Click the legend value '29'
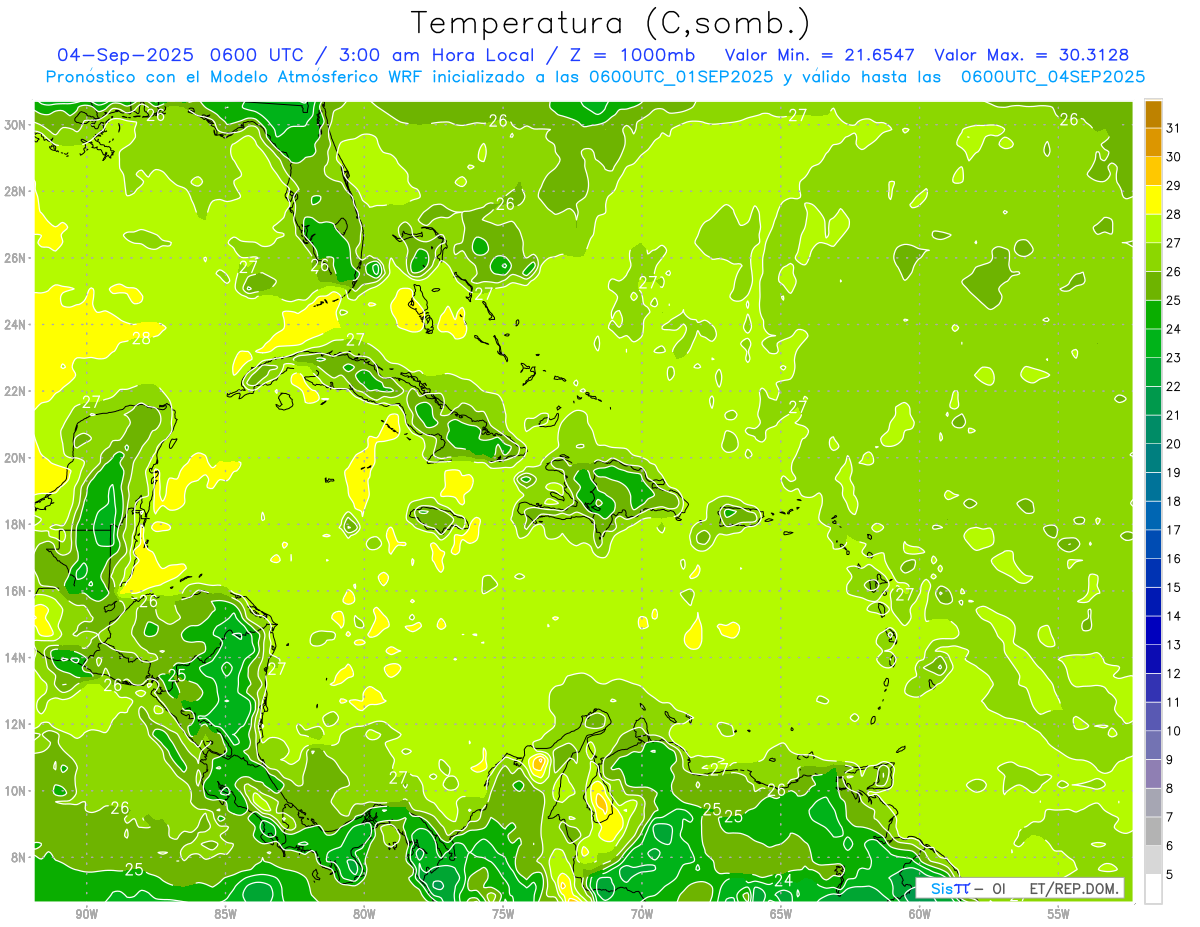 point(1174,186)
